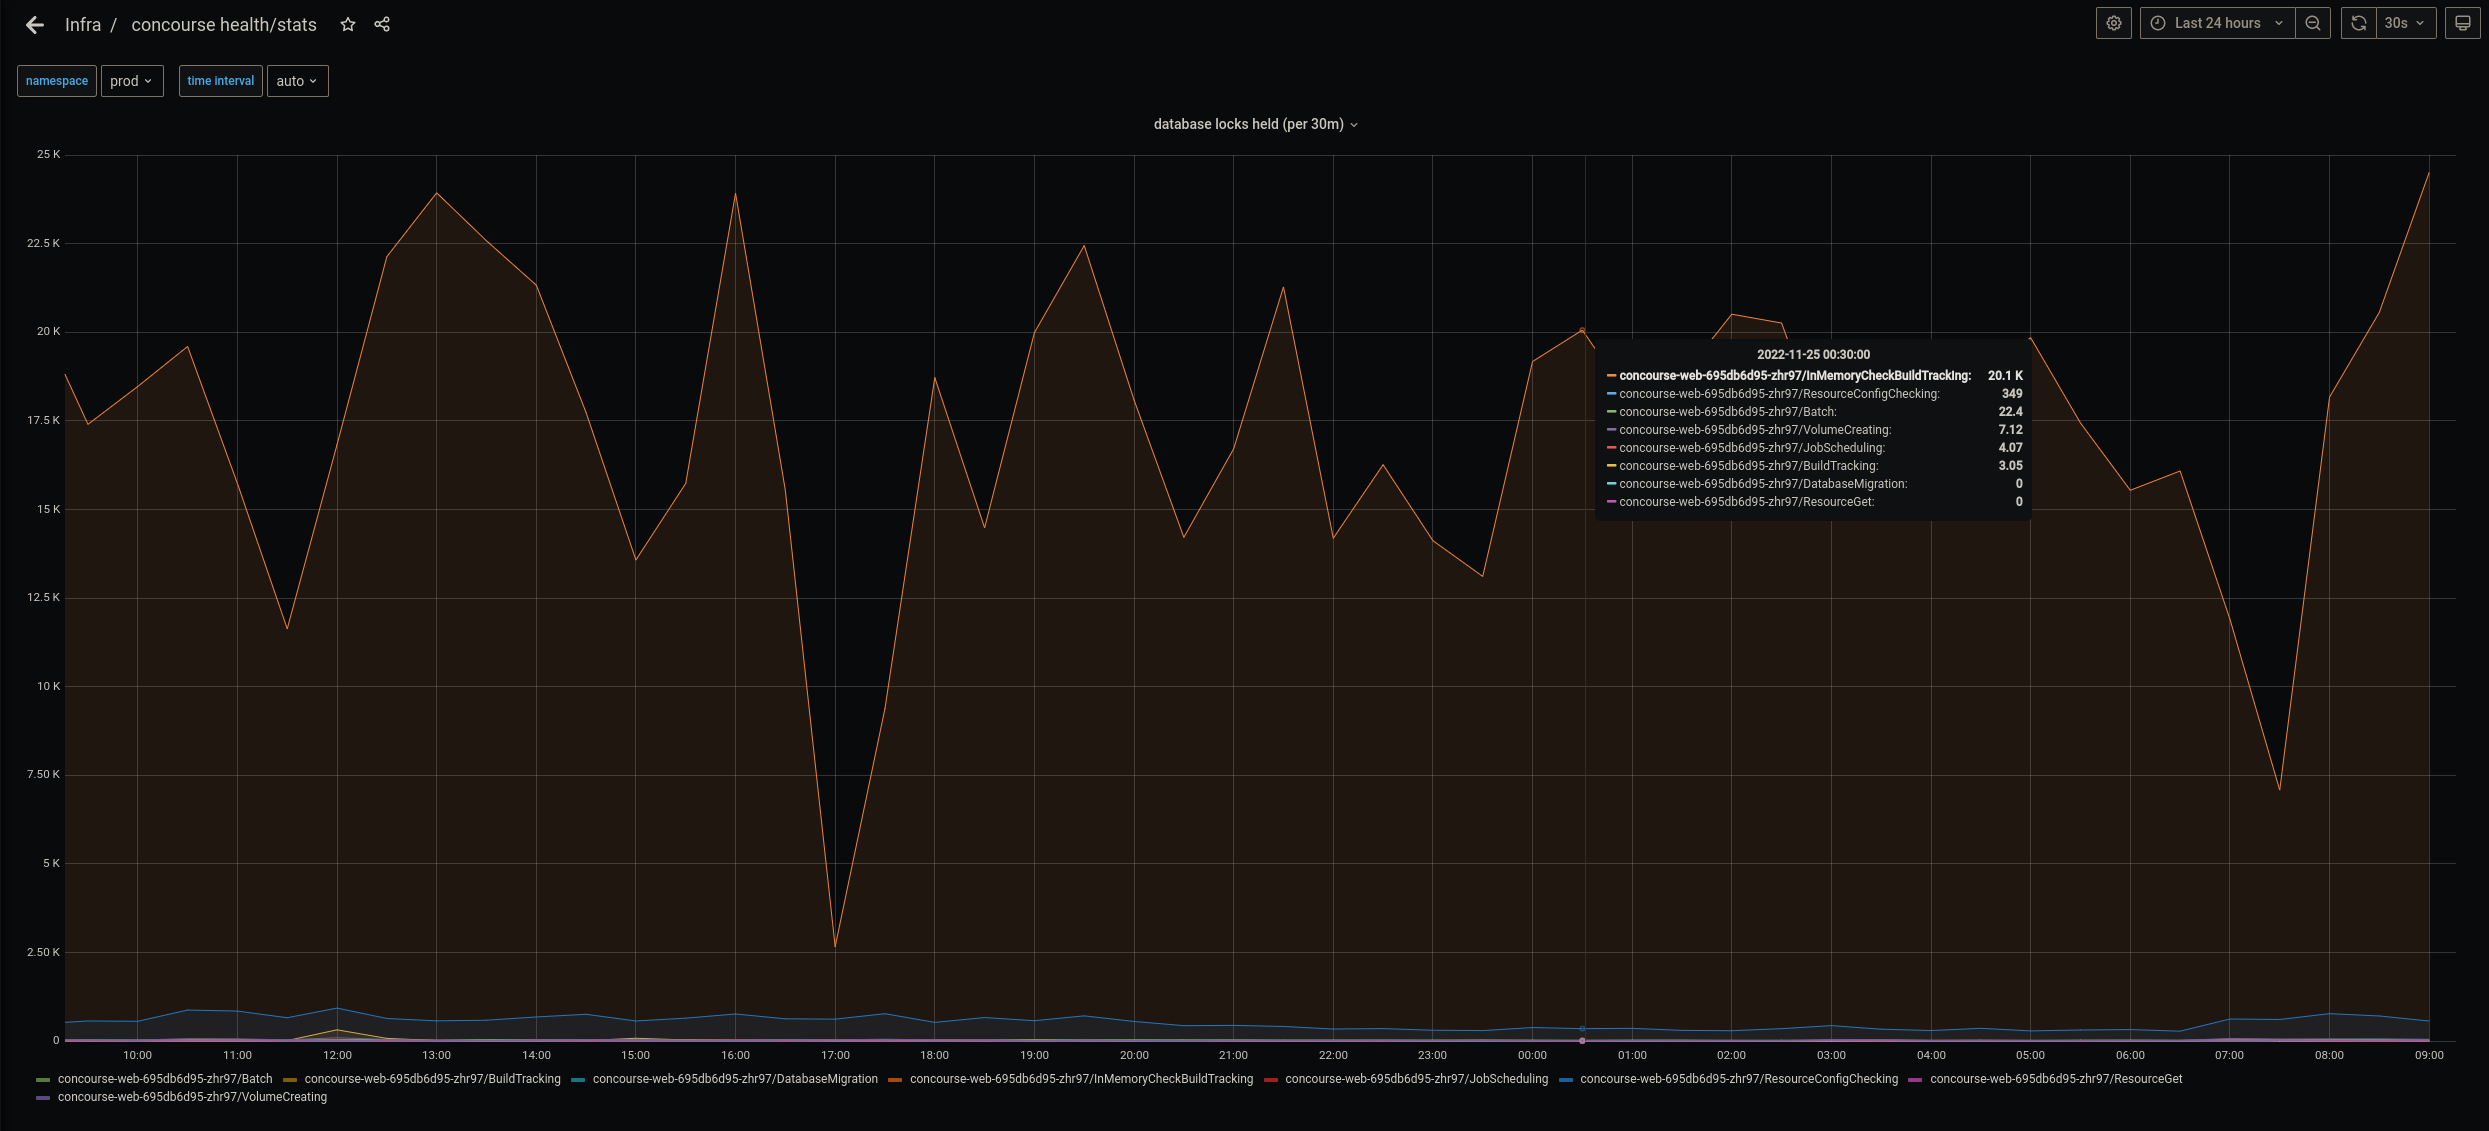
Task: Toggle the DatabaseMigration series in the legend
Action: point(736,1079)
